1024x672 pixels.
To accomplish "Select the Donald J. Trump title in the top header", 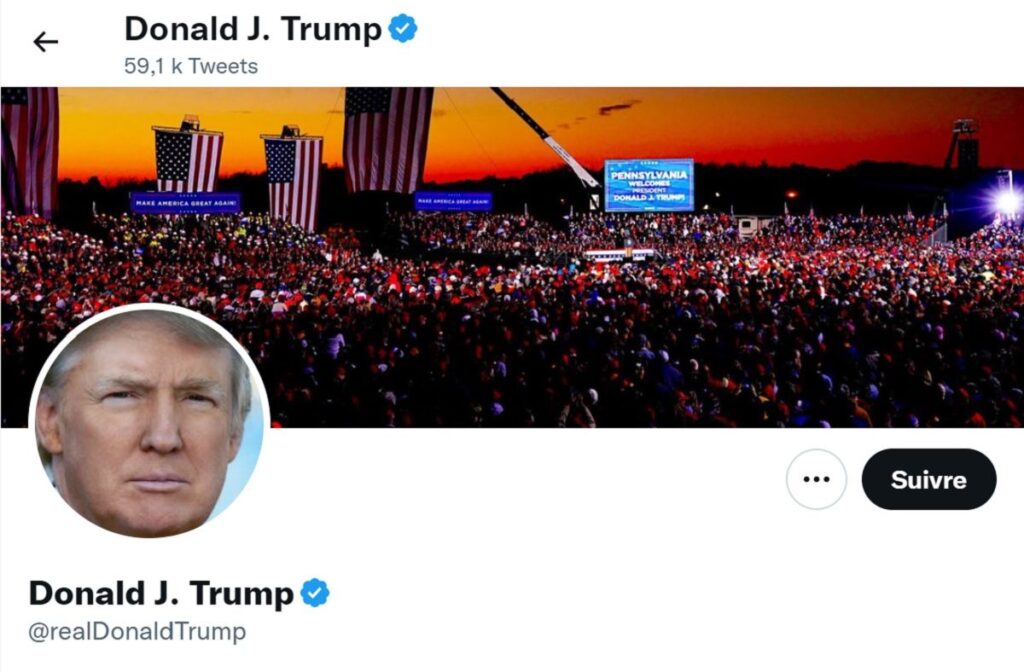I will coord(253,29).
